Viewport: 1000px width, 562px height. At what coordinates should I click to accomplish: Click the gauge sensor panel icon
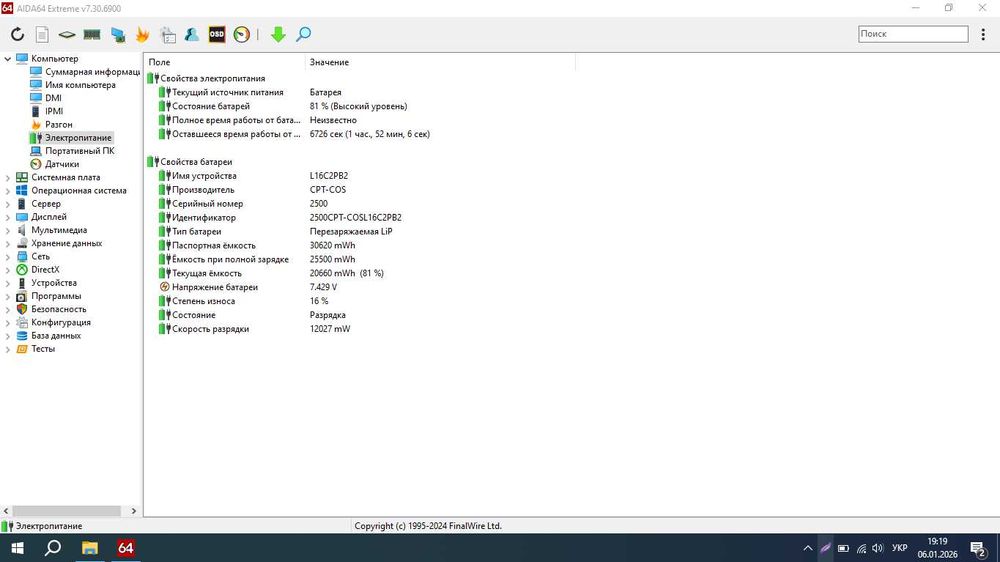click(242, 34)
